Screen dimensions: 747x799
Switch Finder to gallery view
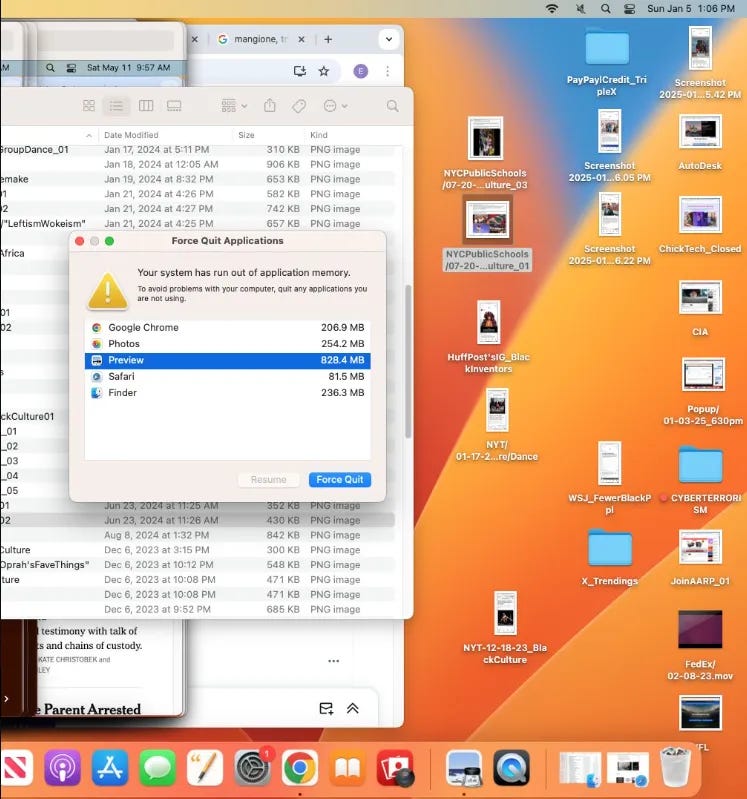(x=174, y=105)
